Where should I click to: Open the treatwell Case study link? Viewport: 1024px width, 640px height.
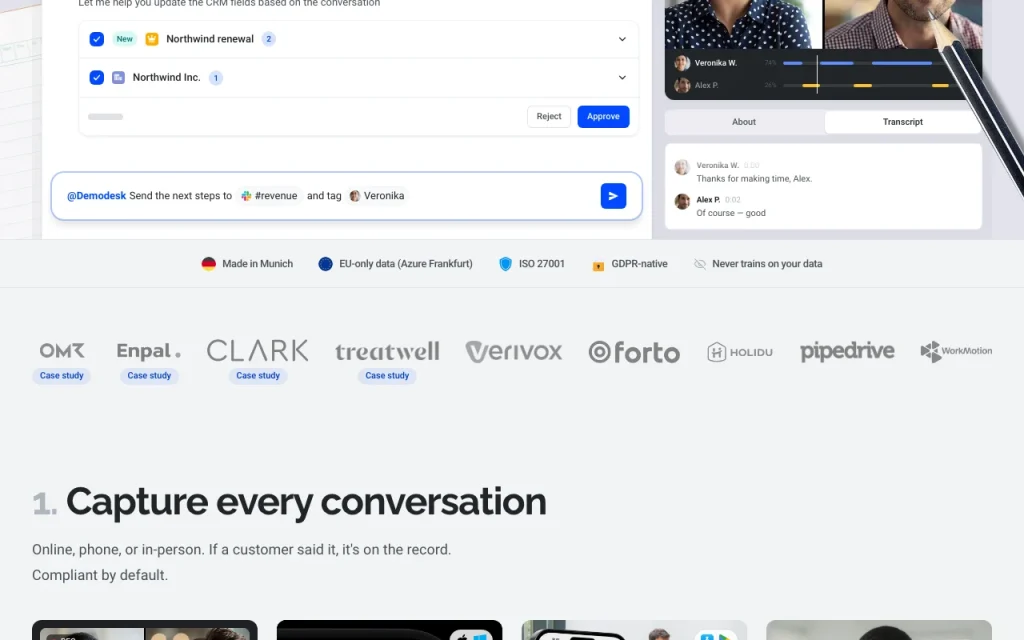coord(387,376)
